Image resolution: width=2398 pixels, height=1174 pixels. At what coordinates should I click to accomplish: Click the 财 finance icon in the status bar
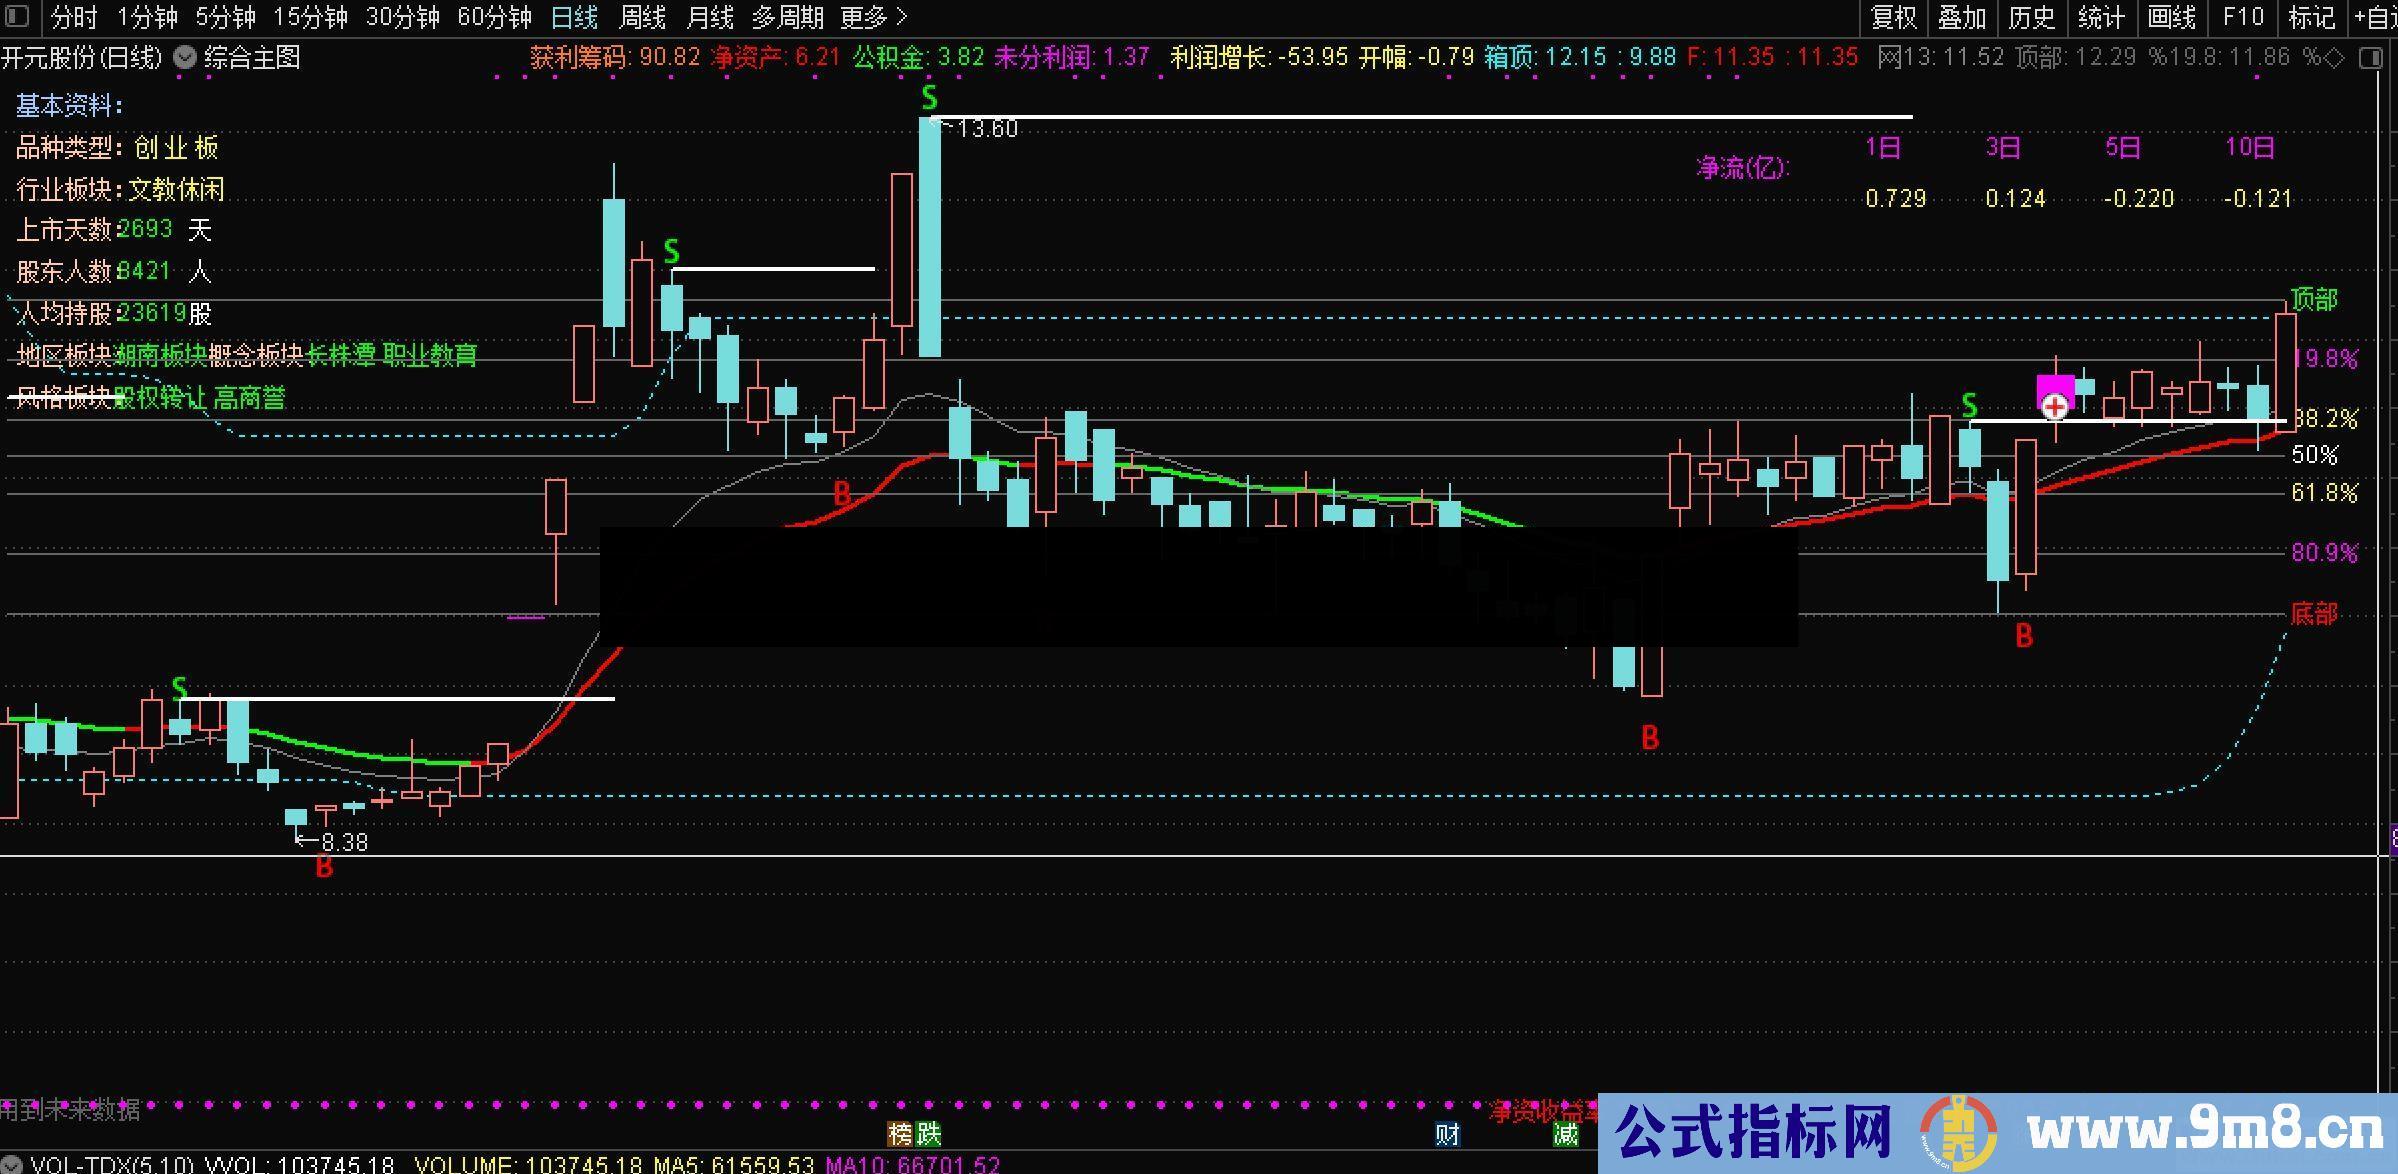[x=1449, y=1135]
